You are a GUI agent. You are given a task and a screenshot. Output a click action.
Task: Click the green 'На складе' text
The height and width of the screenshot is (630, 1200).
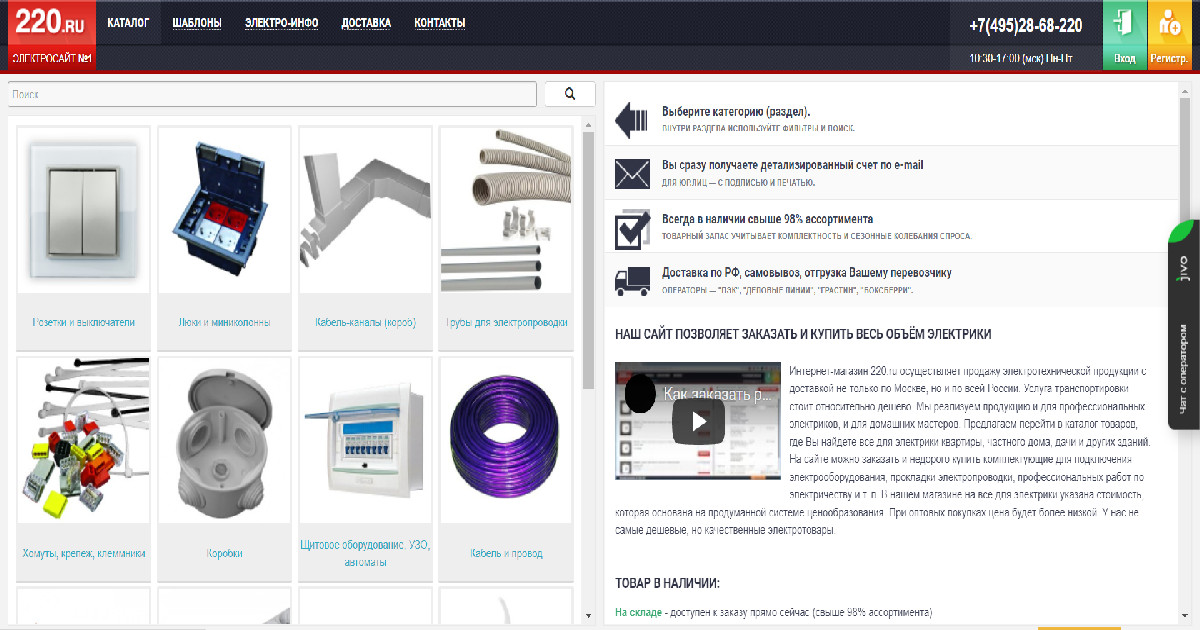tap(639, 612)
